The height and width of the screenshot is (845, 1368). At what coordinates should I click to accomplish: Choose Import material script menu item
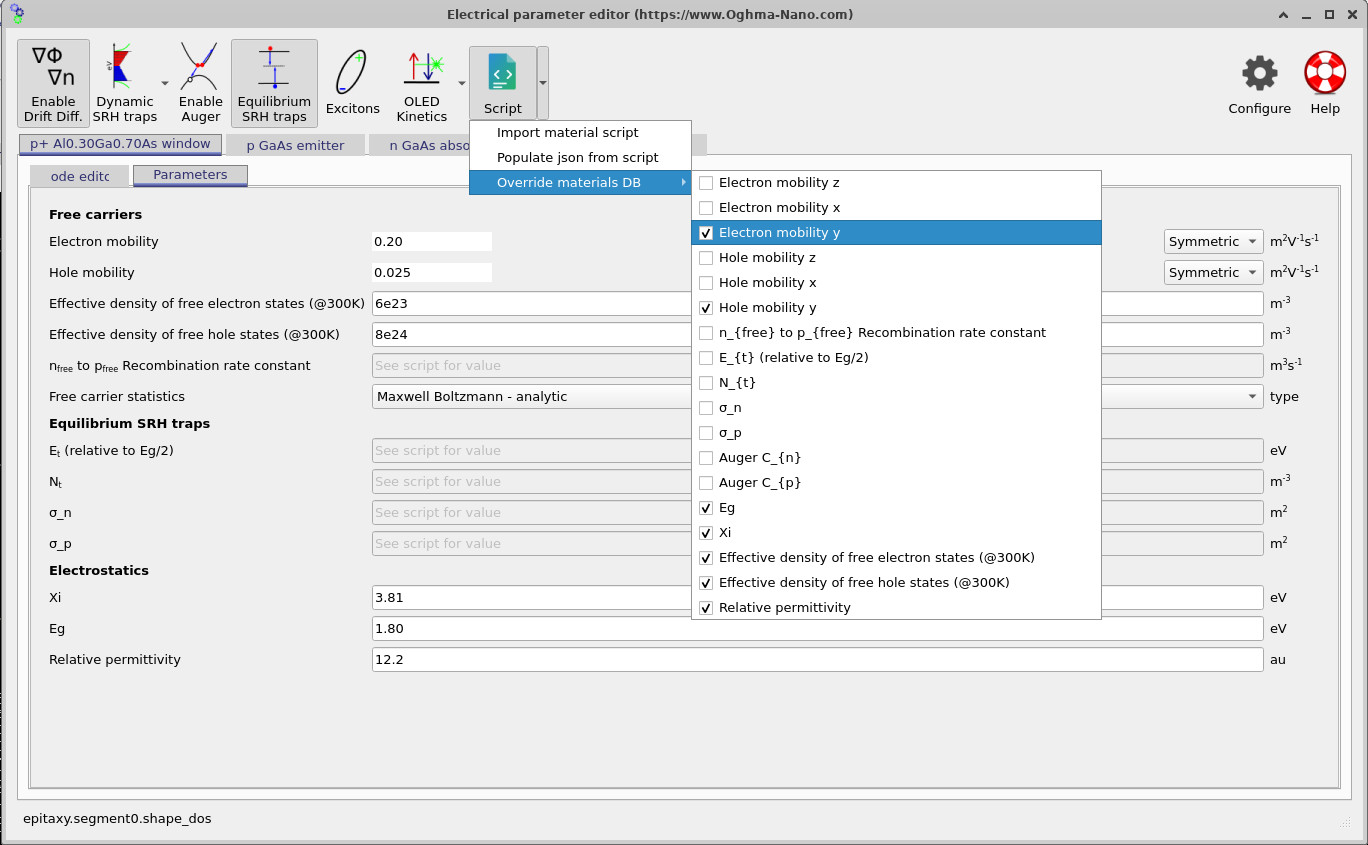580,133
